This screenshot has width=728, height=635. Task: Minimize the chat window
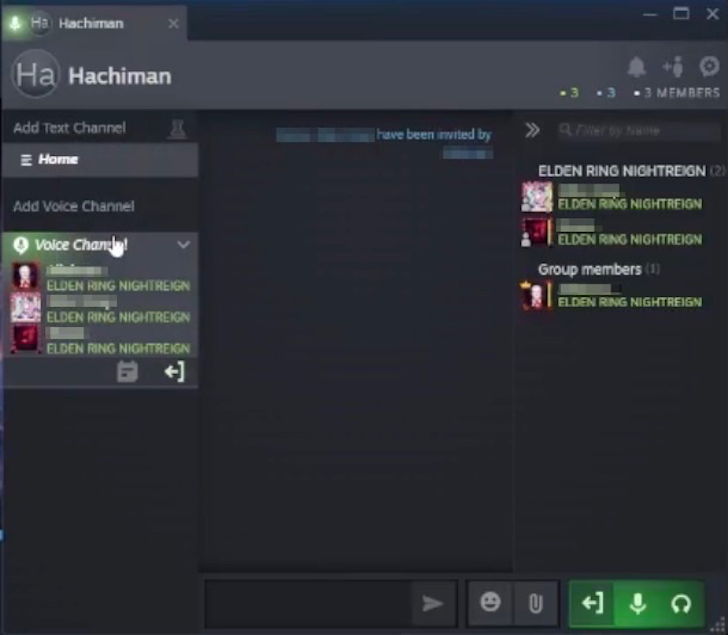click(650, 14)
